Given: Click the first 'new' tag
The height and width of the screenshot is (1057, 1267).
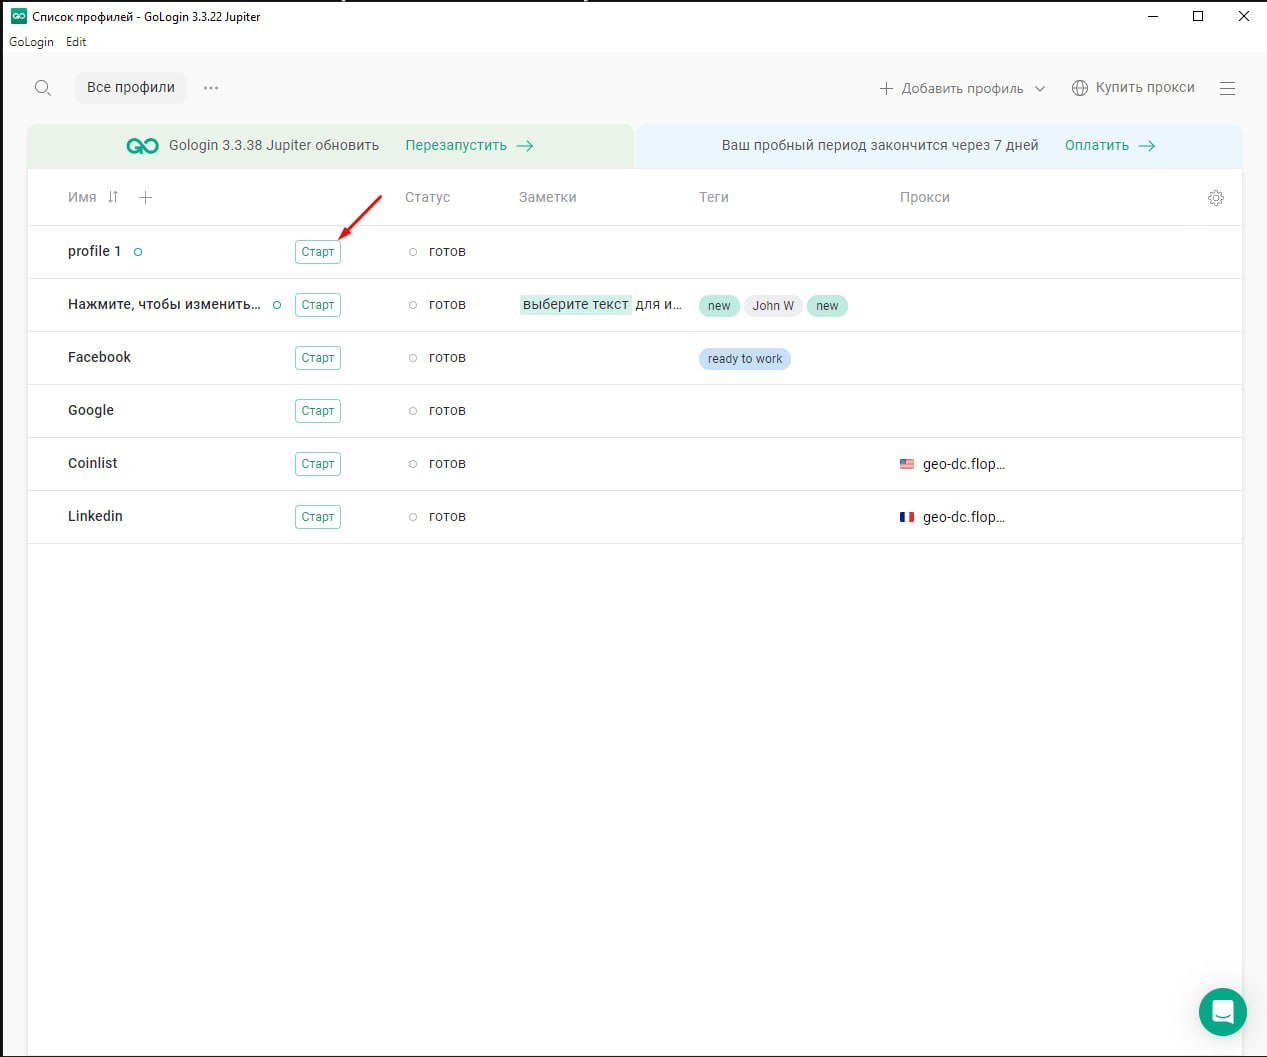Looking at the screenshot, I should 719,306.
